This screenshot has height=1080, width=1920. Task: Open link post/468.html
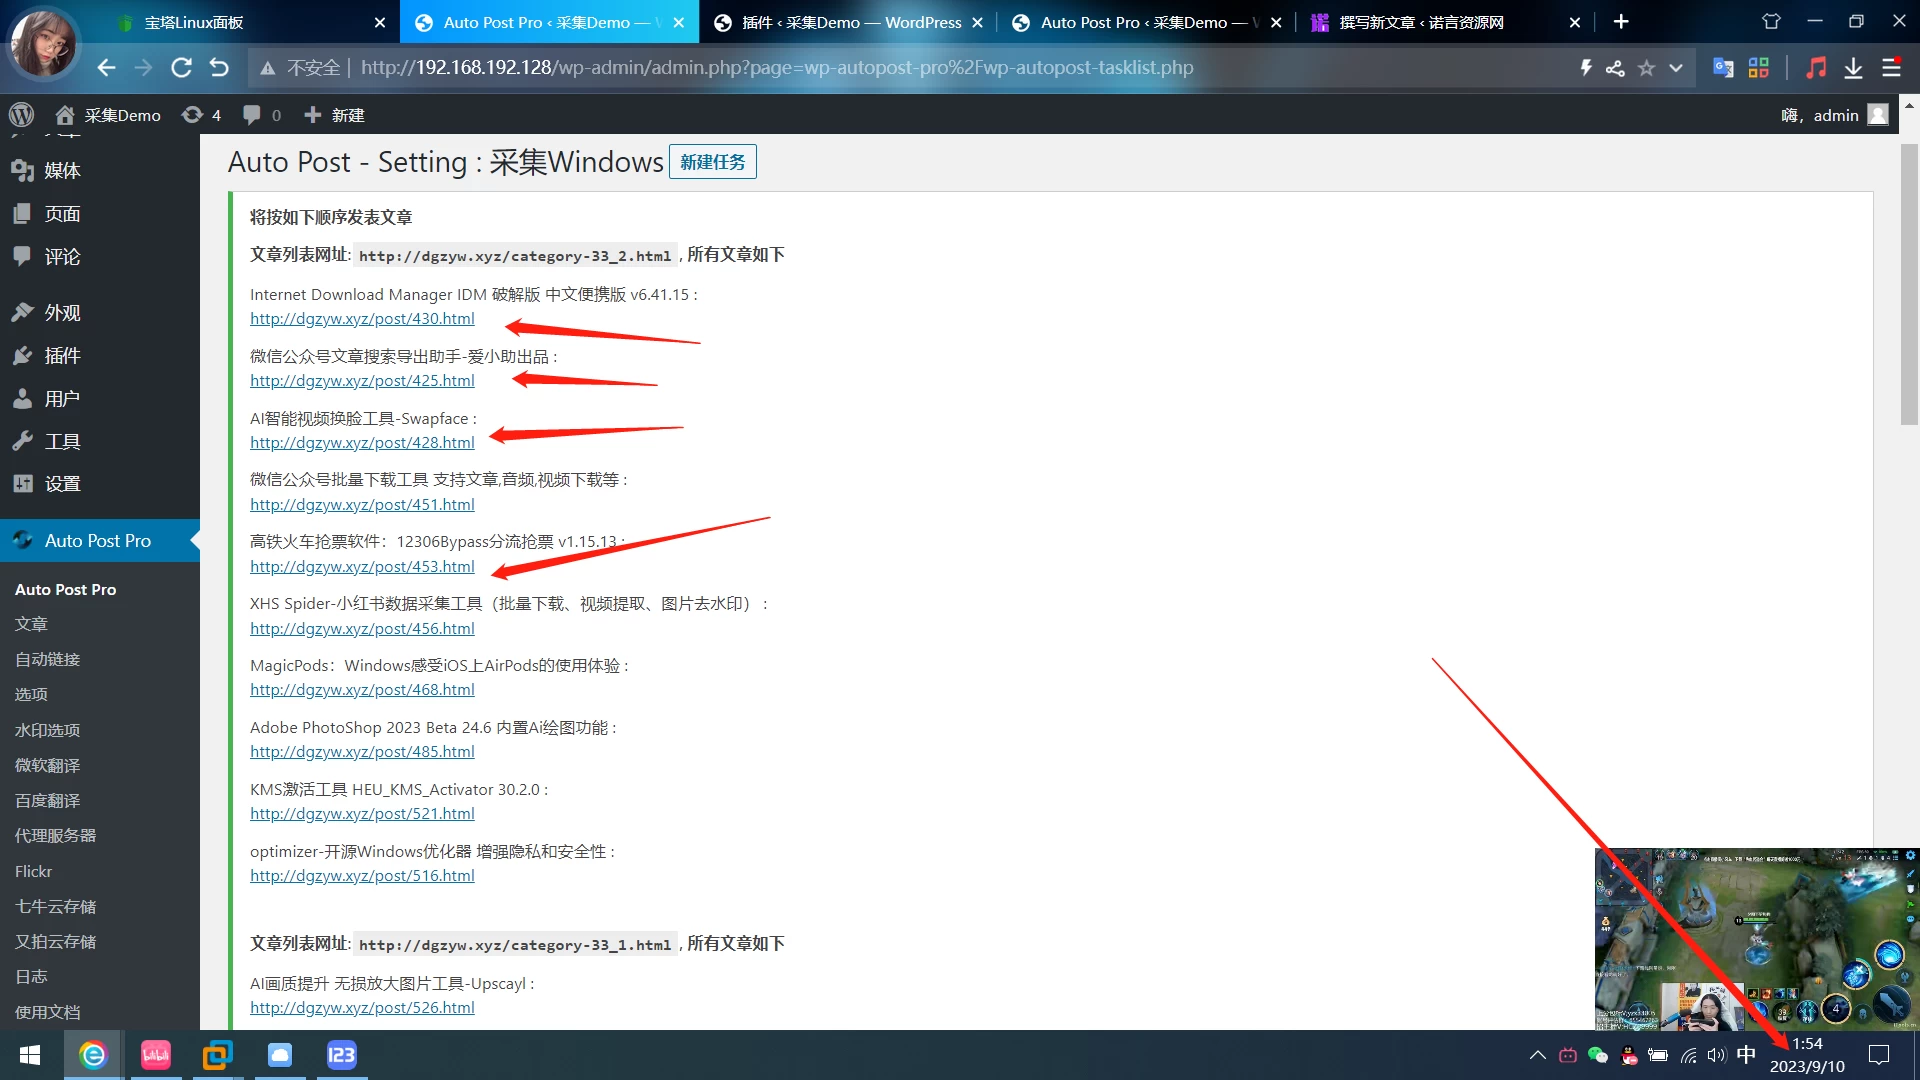(362, 690)
